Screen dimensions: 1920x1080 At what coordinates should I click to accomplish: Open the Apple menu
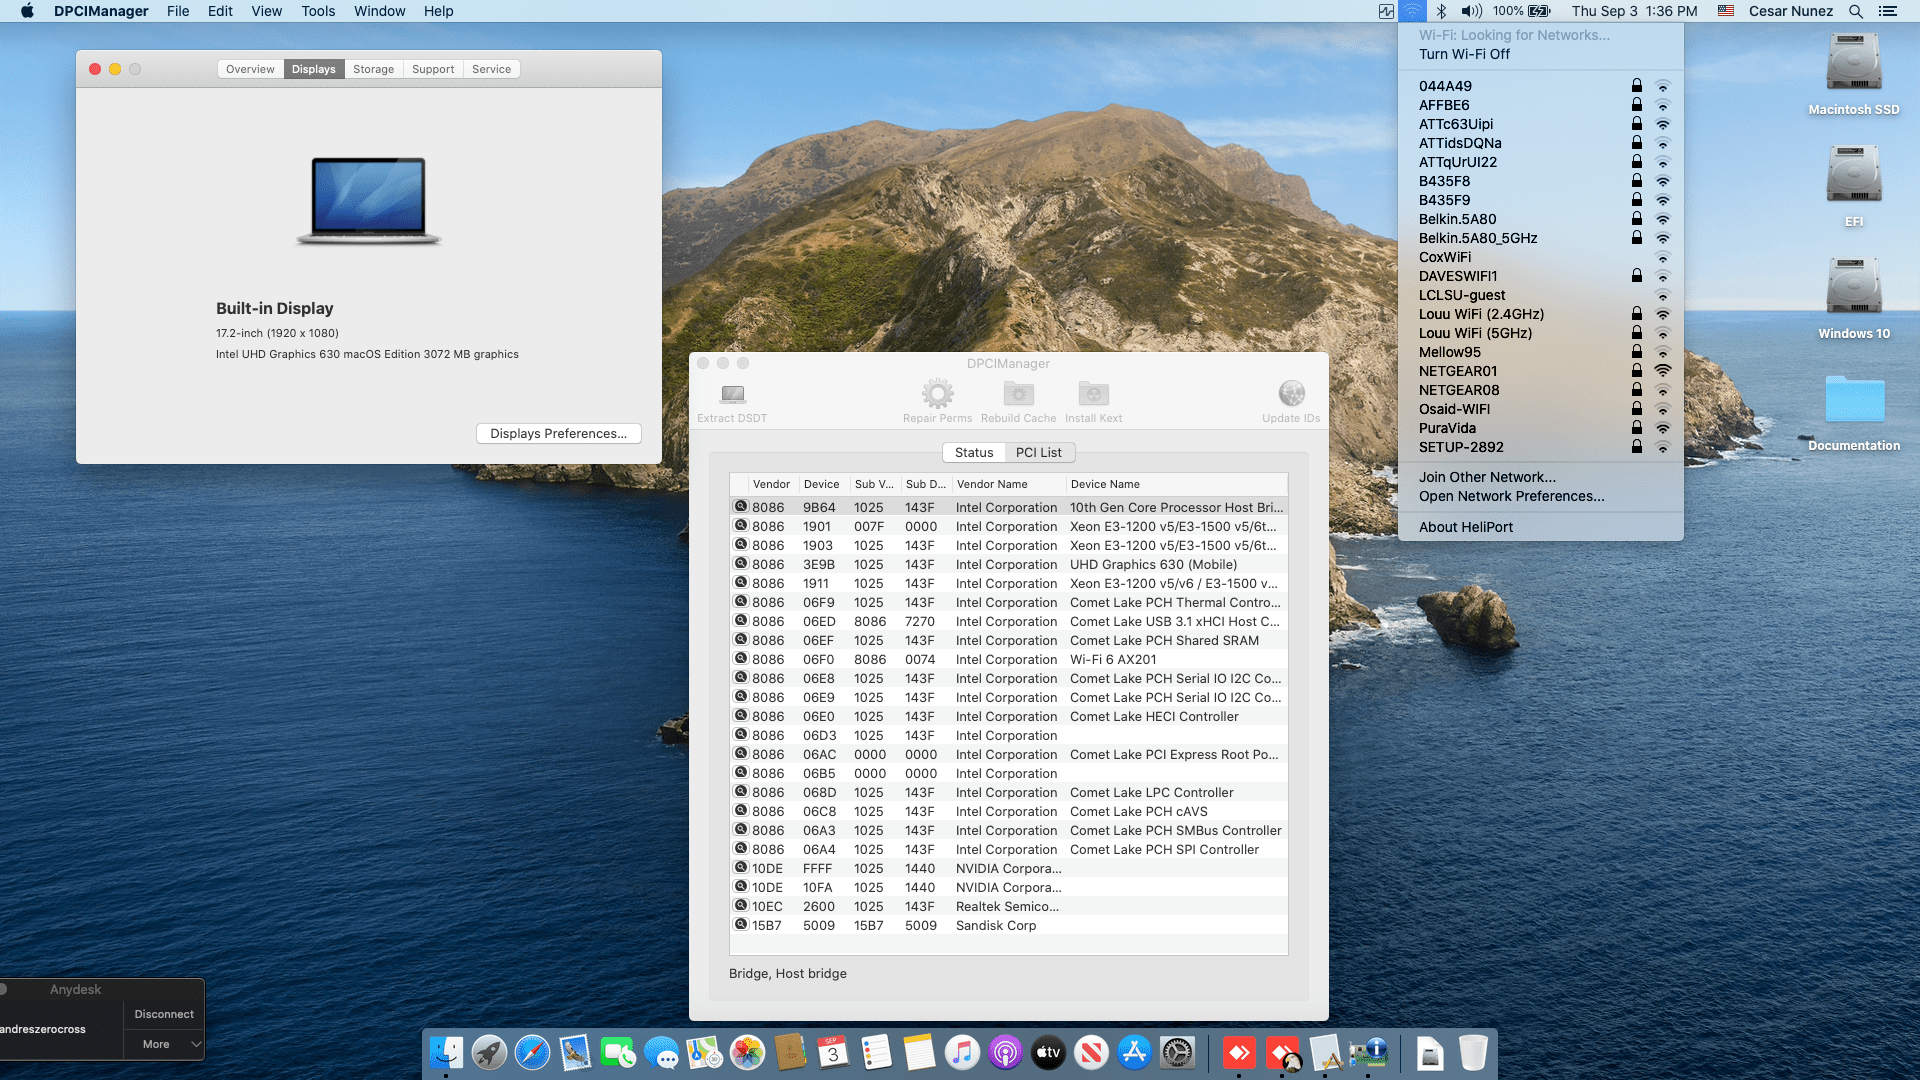(x=27, y=11)
